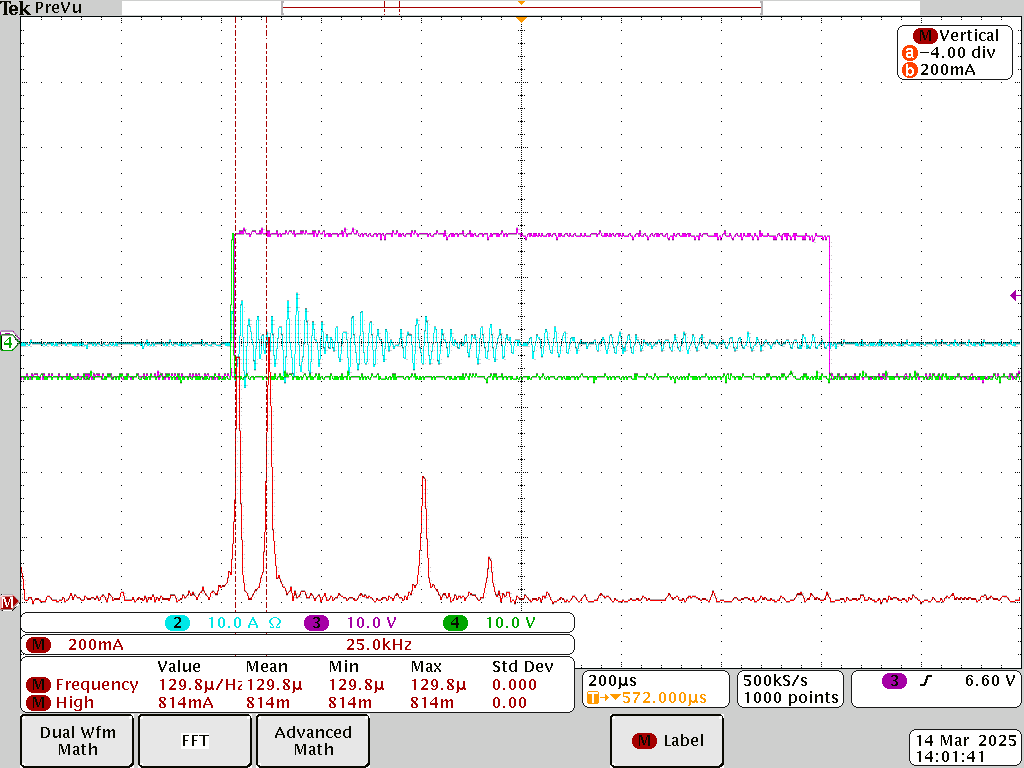This screenshot has width=1024, height=768.
Task: Click the channel 2 cyan badge
Action: pyautogui.click(x=178, y=623)
